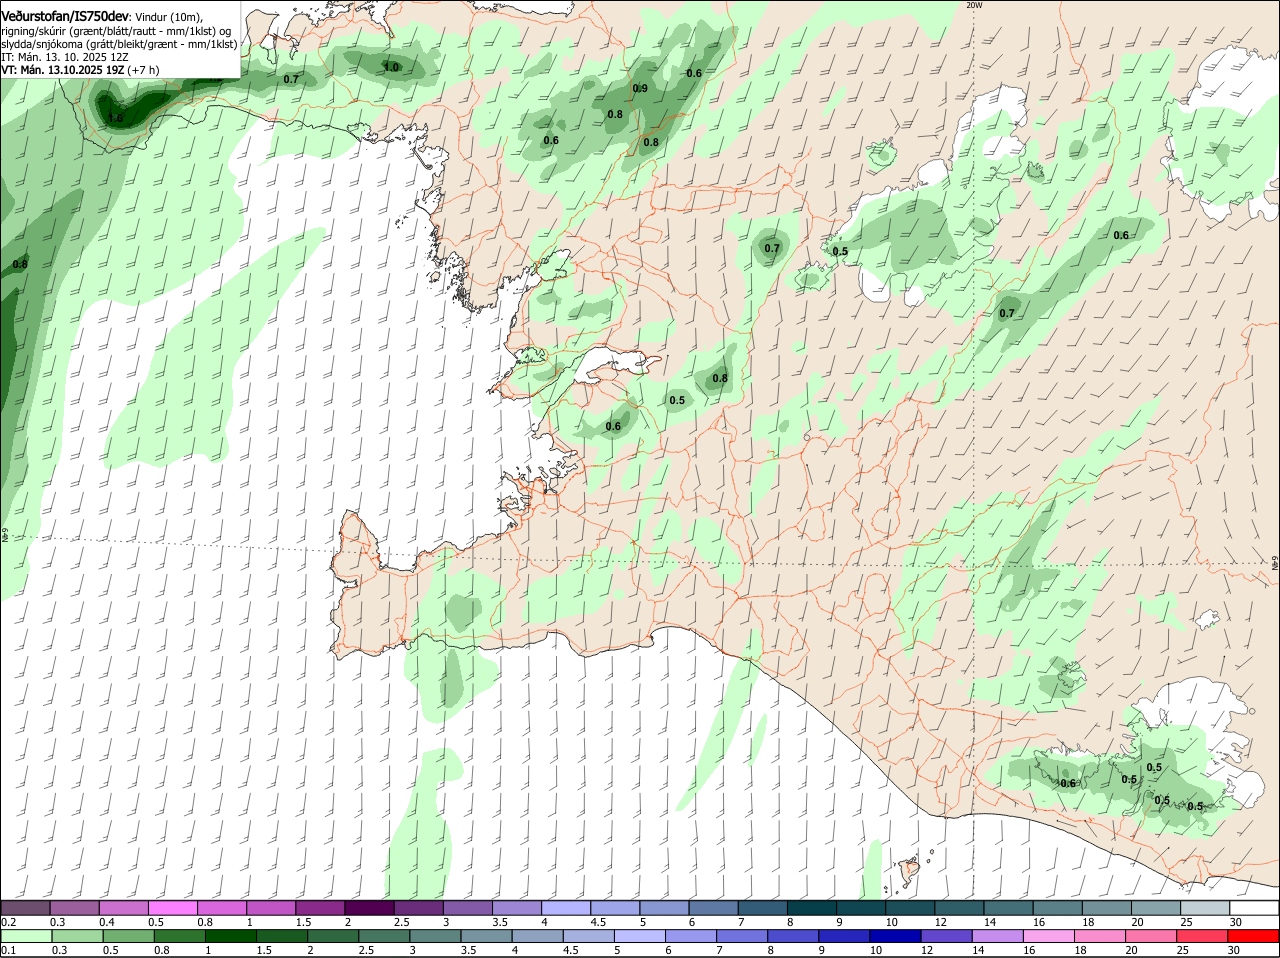Click the '0.2' label in the sleet legend
Image resolution: width=1280 pixels, height=958 pixels.
8,921
